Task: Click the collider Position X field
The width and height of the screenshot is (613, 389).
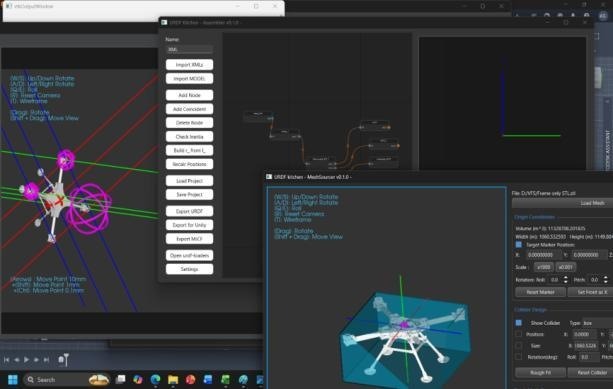Action: [584, 334]
